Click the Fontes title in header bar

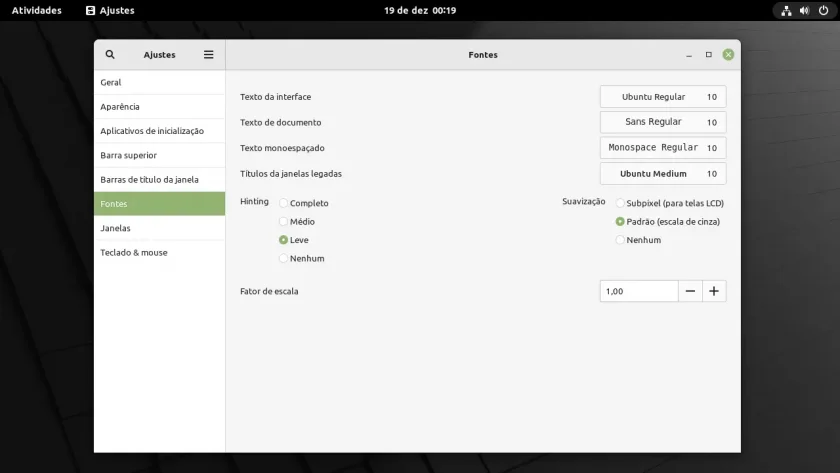coord(483,55)
